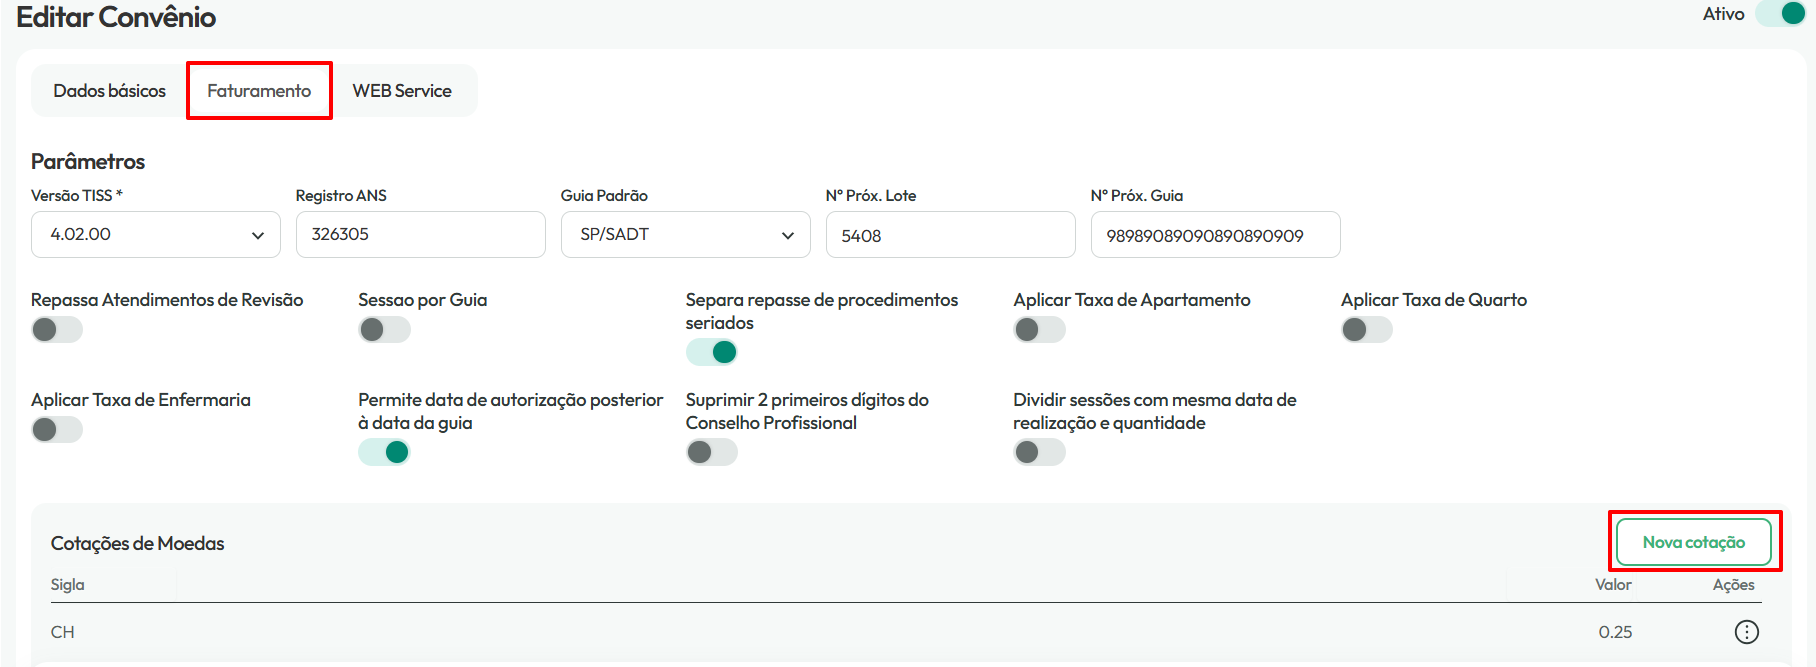Image resolution: width=1816 pixels, height=667 pixels.
Task: Open actions menu for CH currency row
Action: pos(1746,632)
